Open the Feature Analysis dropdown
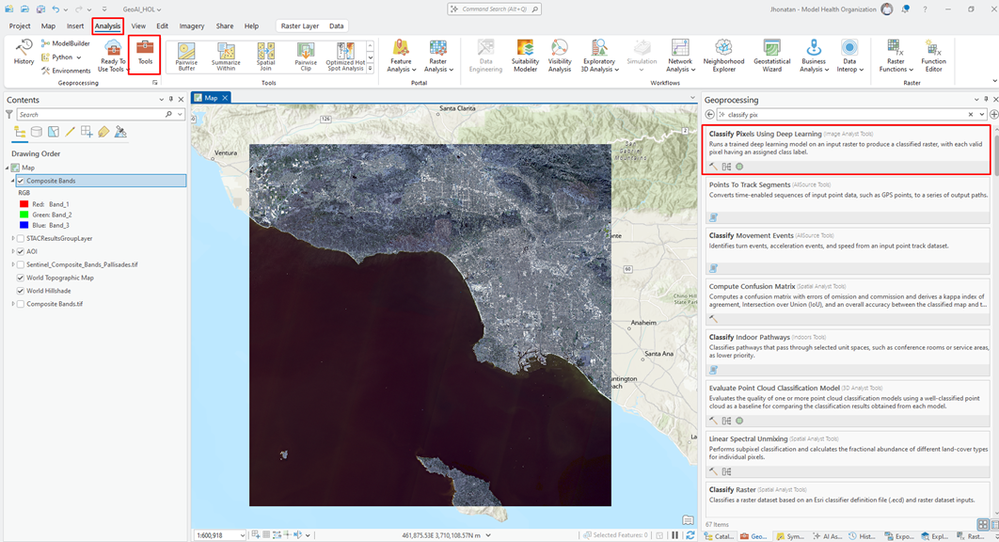 pos(401,55)
